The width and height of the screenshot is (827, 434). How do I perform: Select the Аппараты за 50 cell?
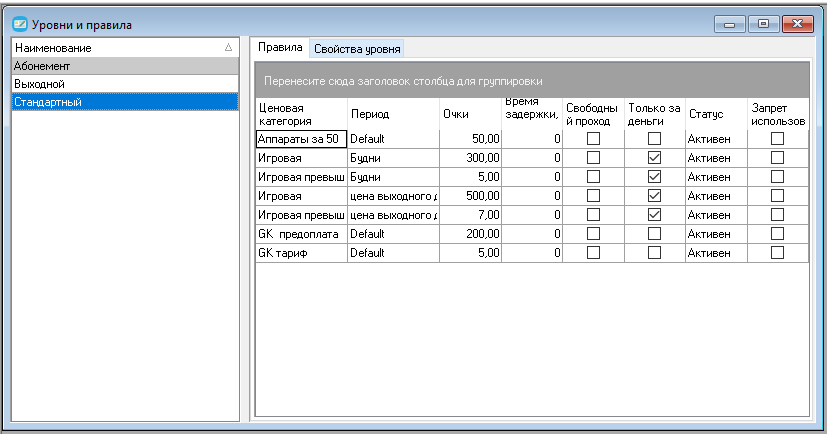(x=301, y=139)
